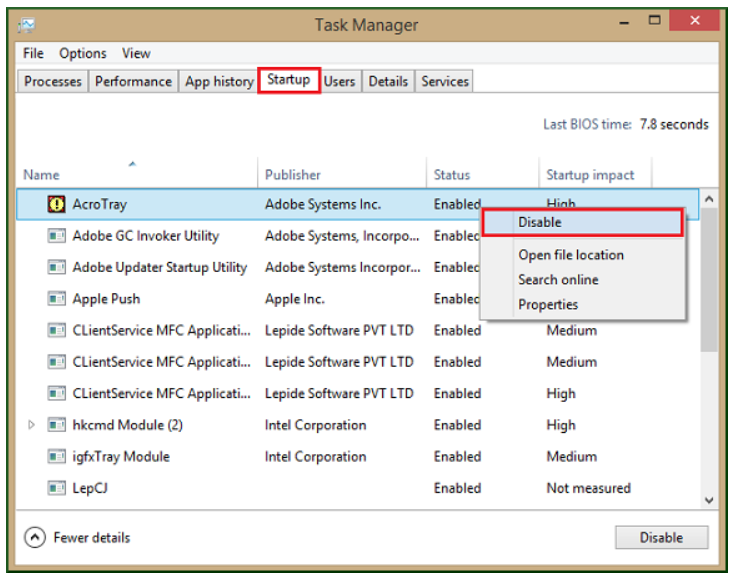The height and width of the screenshot is (578, 729).
Task: Click the Adobe GC Invoker Utility icon
Action: pos(56,236)
